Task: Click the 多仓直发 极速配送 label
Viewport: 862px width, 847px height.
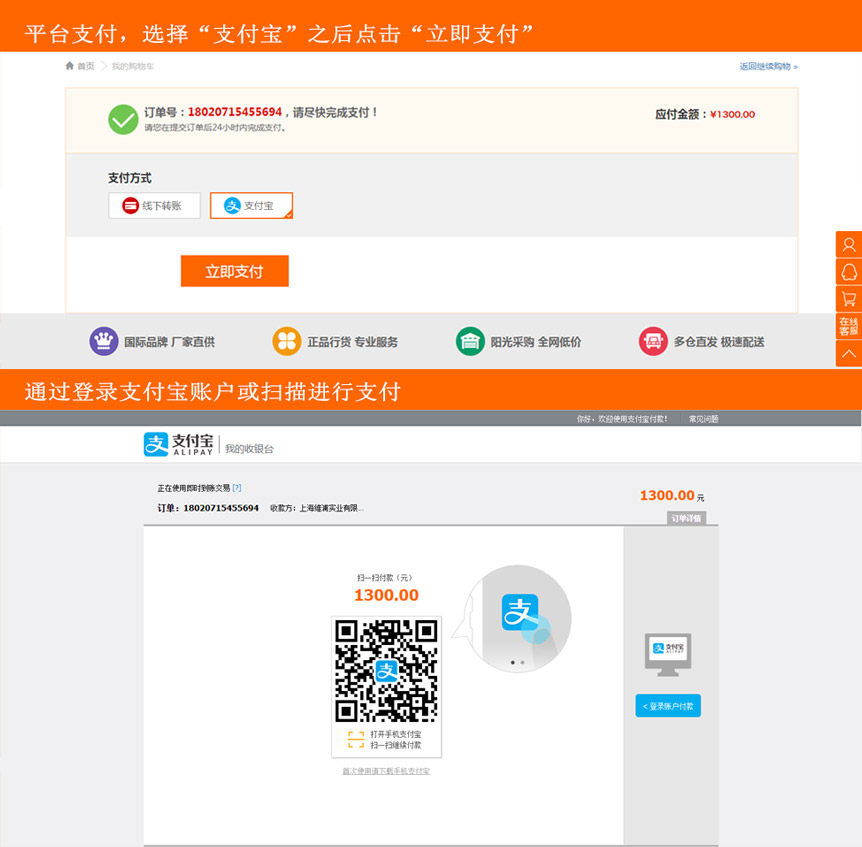Action: pos(719,342)
